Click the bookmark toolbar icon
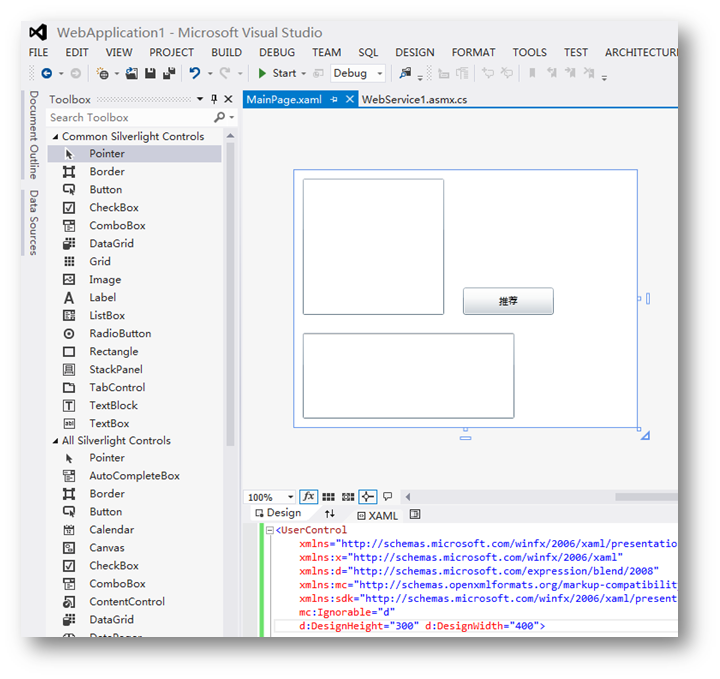Image resolution: width=720 pixels, height=679 pixels. pos(532,73)
